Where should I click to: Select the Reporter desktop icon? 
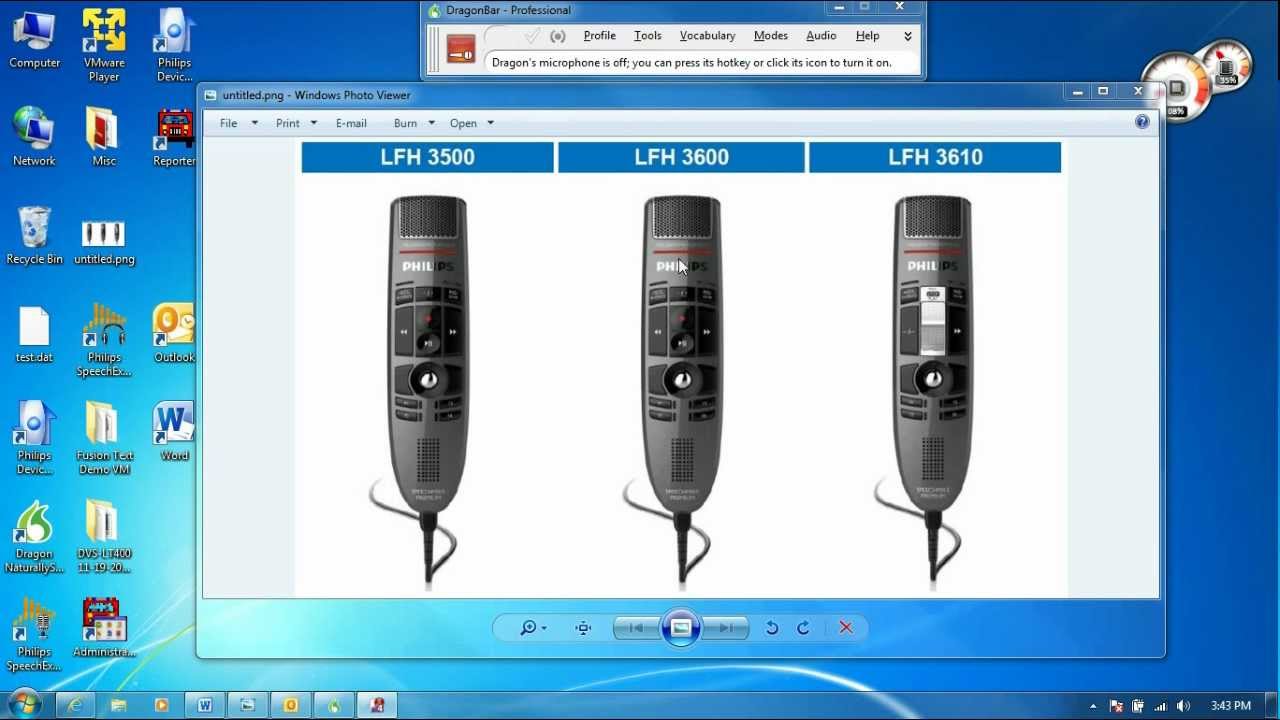pyautogui.click(x=174, y=137)
